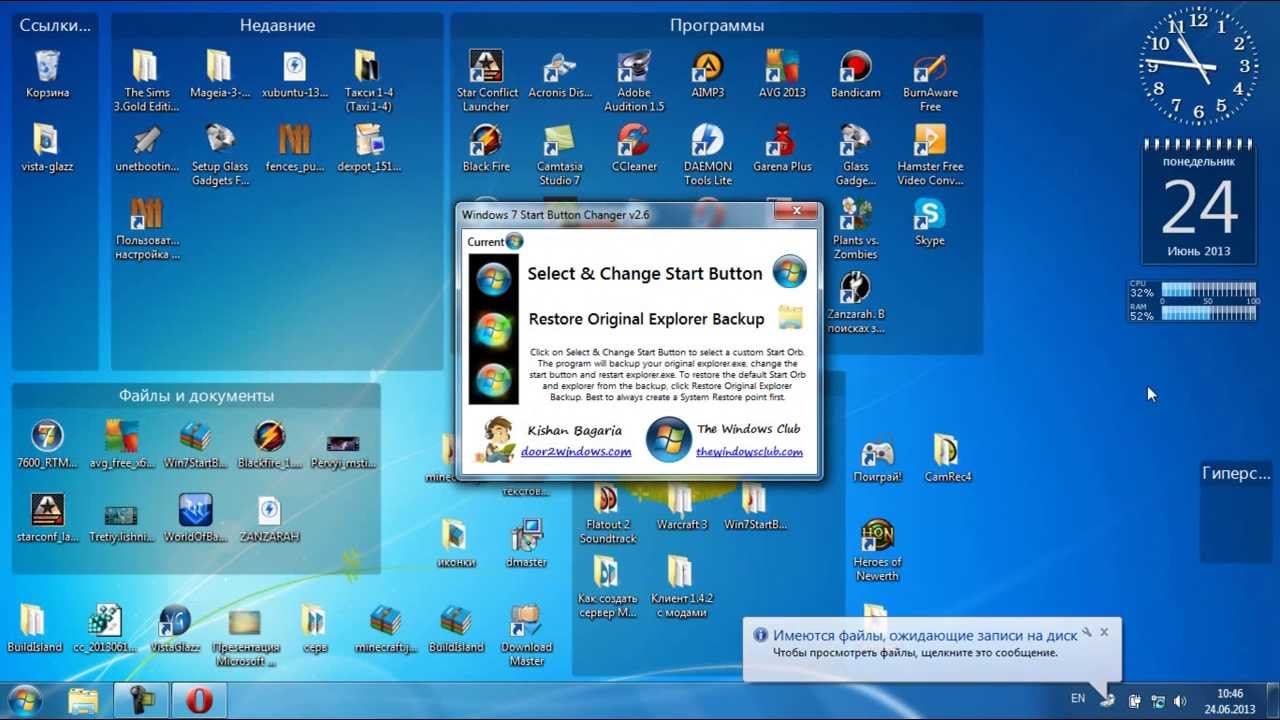Click the Windows Start button

point(24,701)
